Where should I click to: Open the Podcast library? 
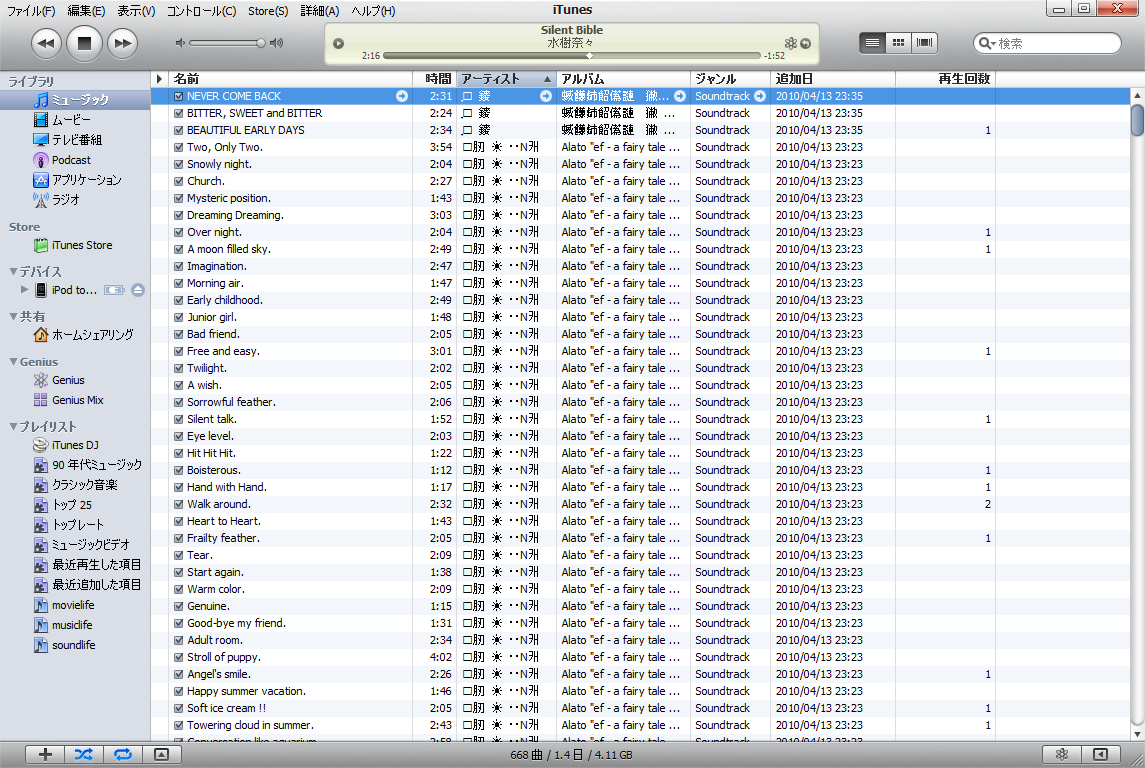pos(71,160)
